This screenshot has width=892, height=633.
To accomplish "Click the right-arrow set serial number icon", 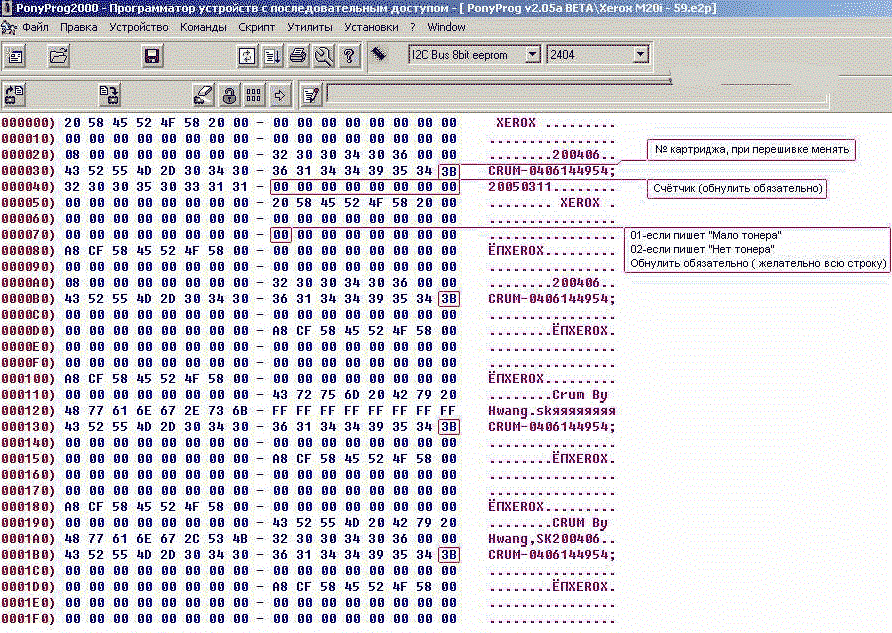I will [279, 95].
